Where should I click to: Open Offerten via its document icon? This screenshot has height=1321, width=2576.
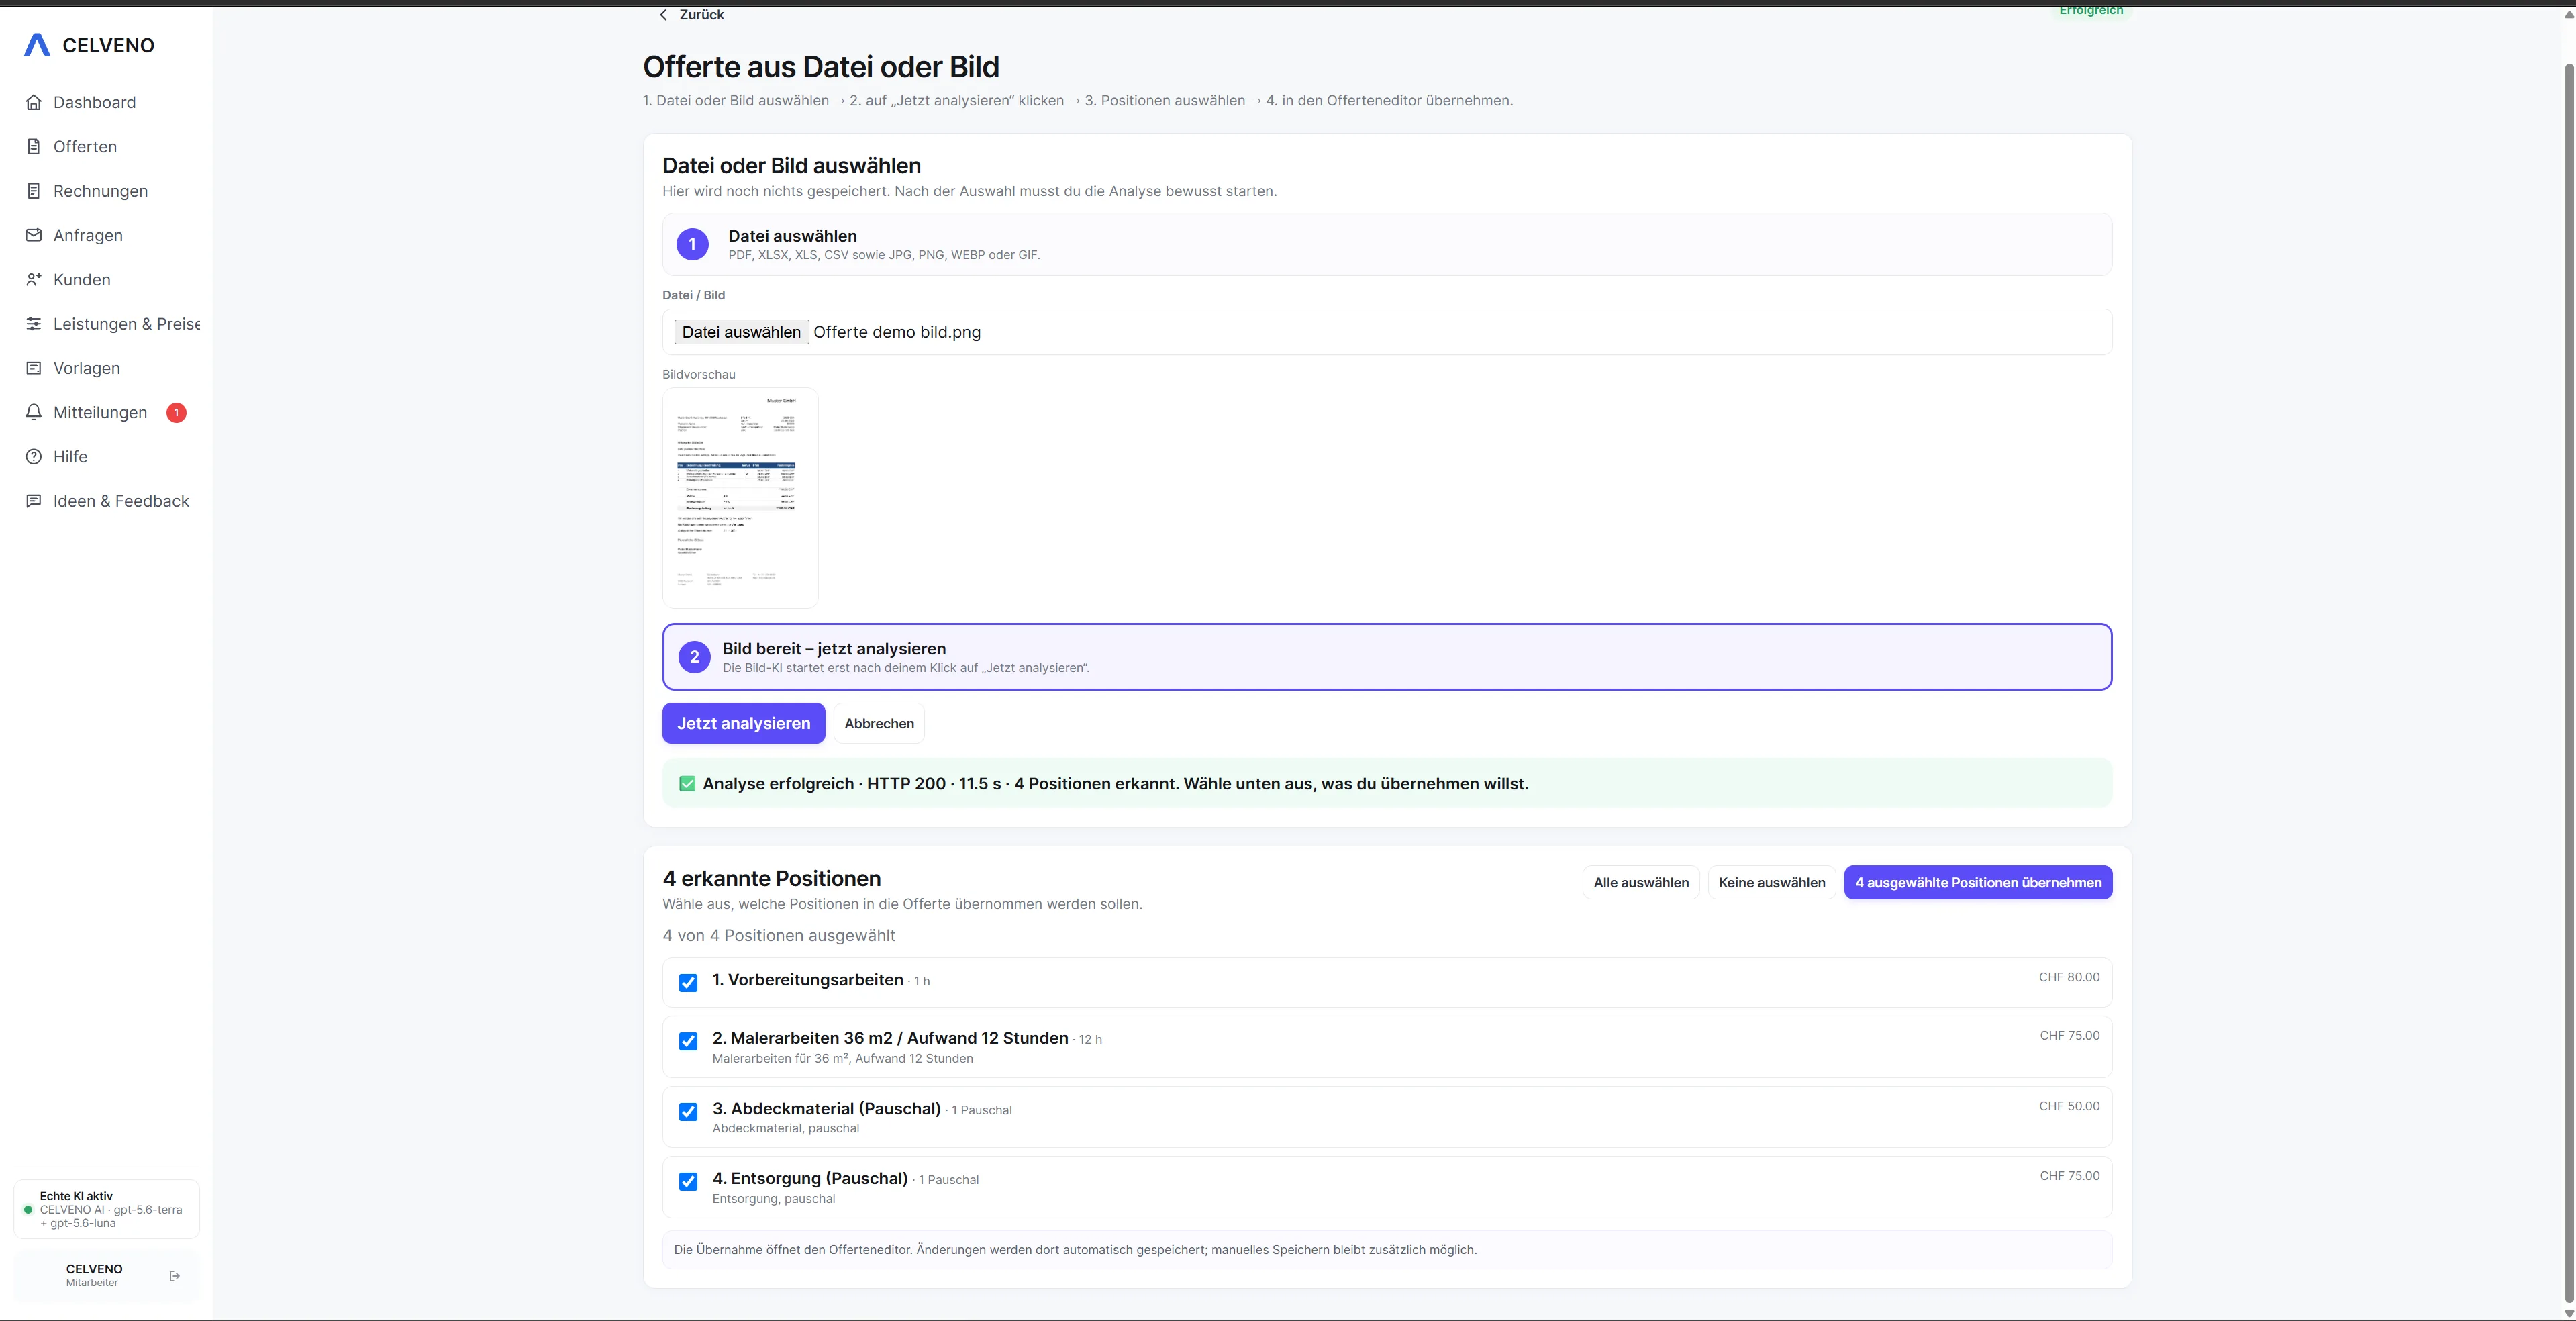[x=34, y=146]
